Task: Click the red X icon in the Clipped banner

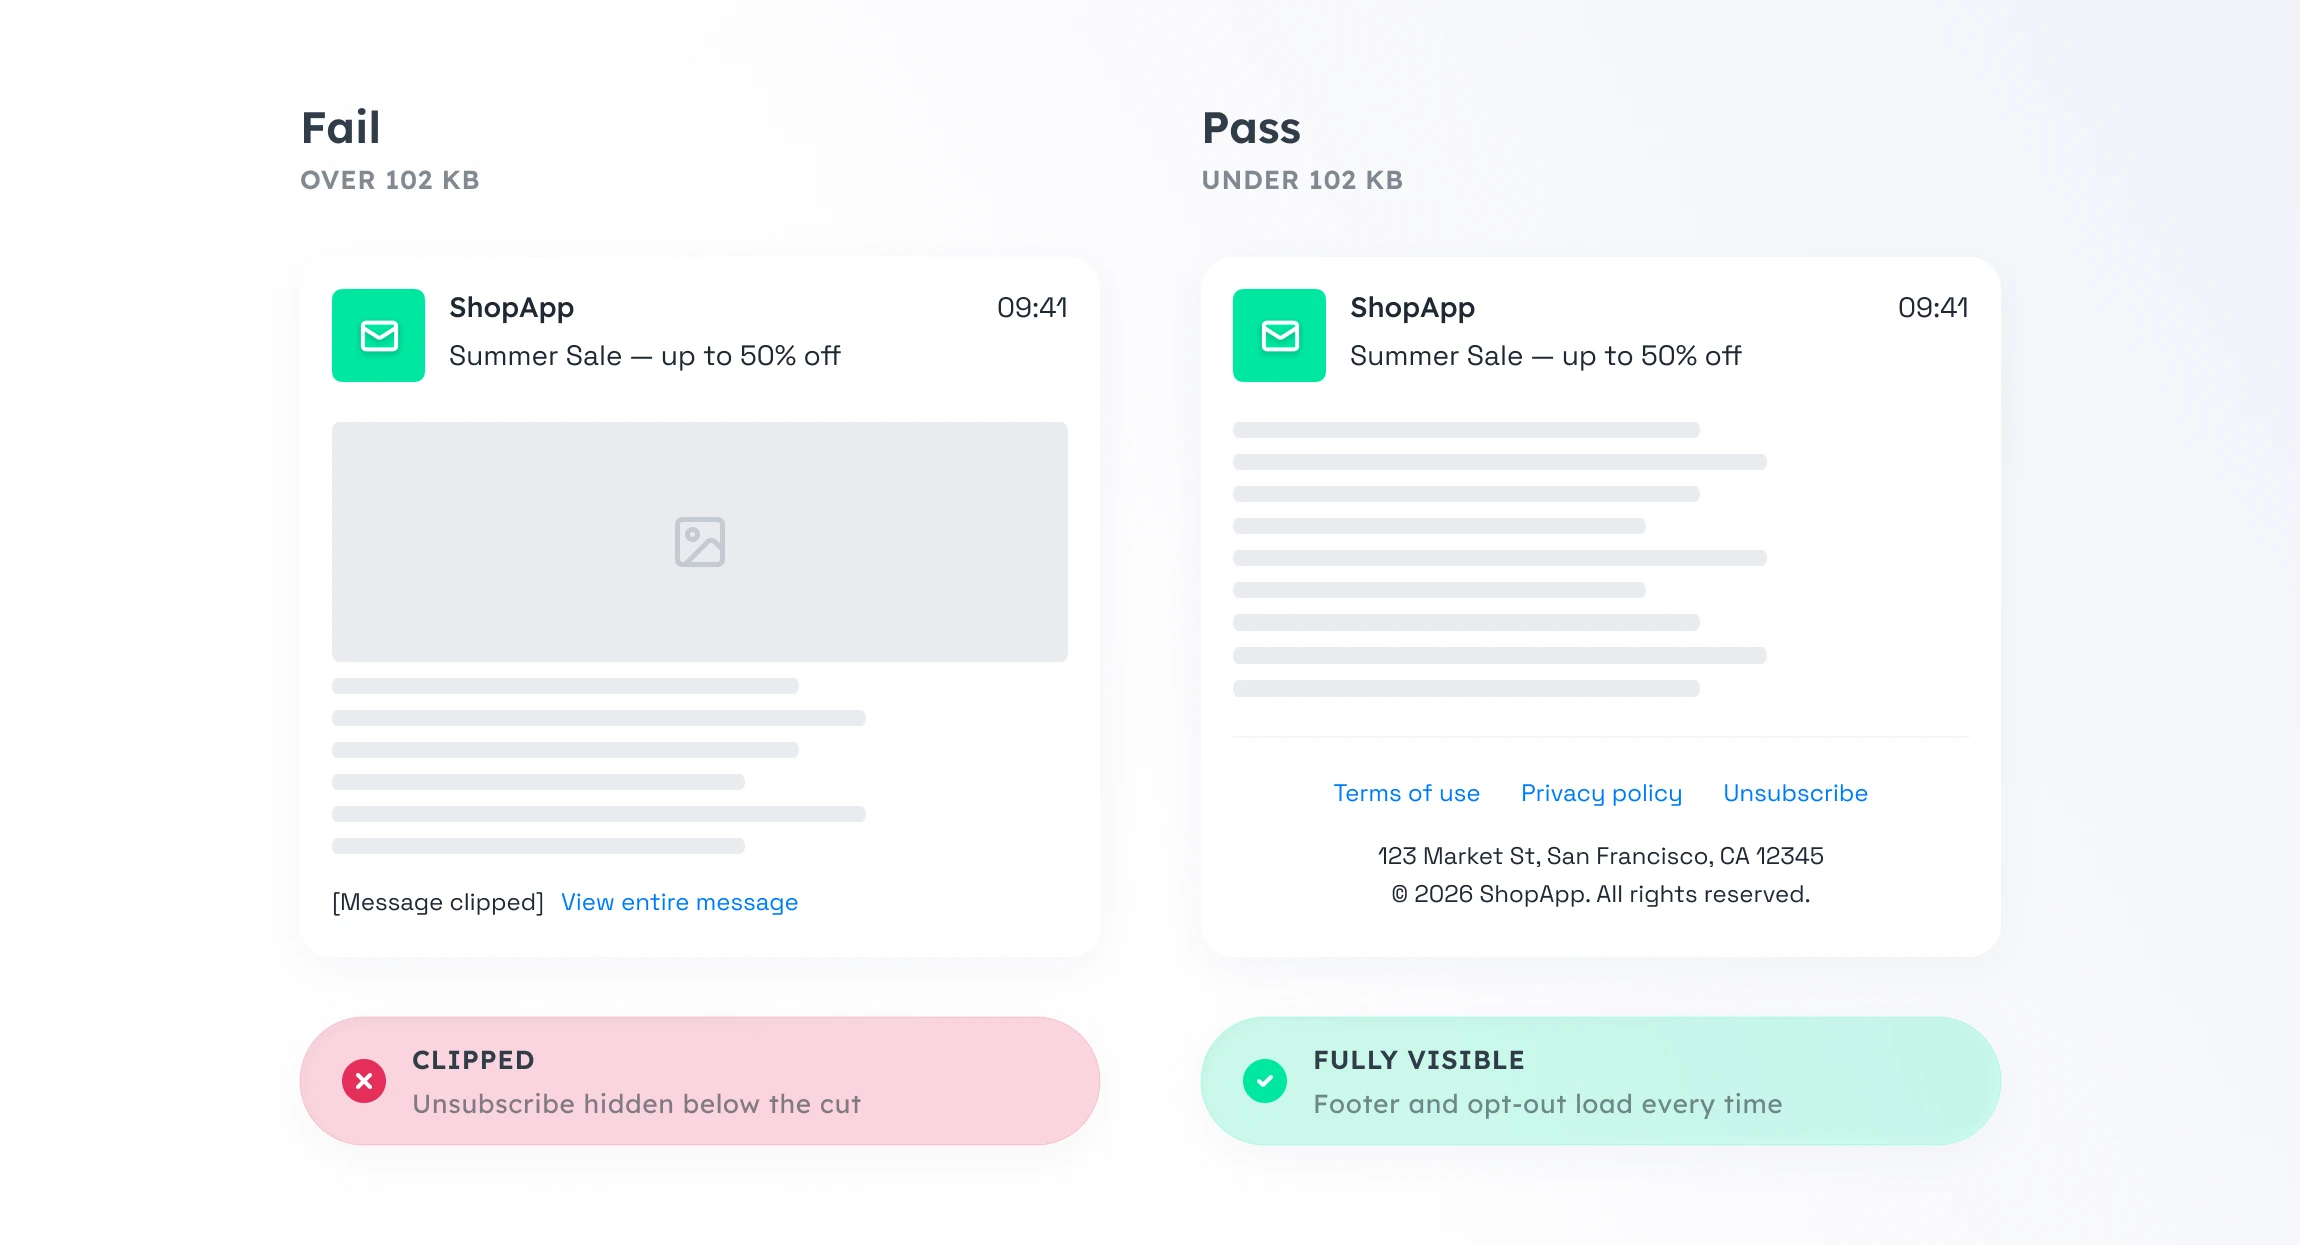Action: (364, 1081)
